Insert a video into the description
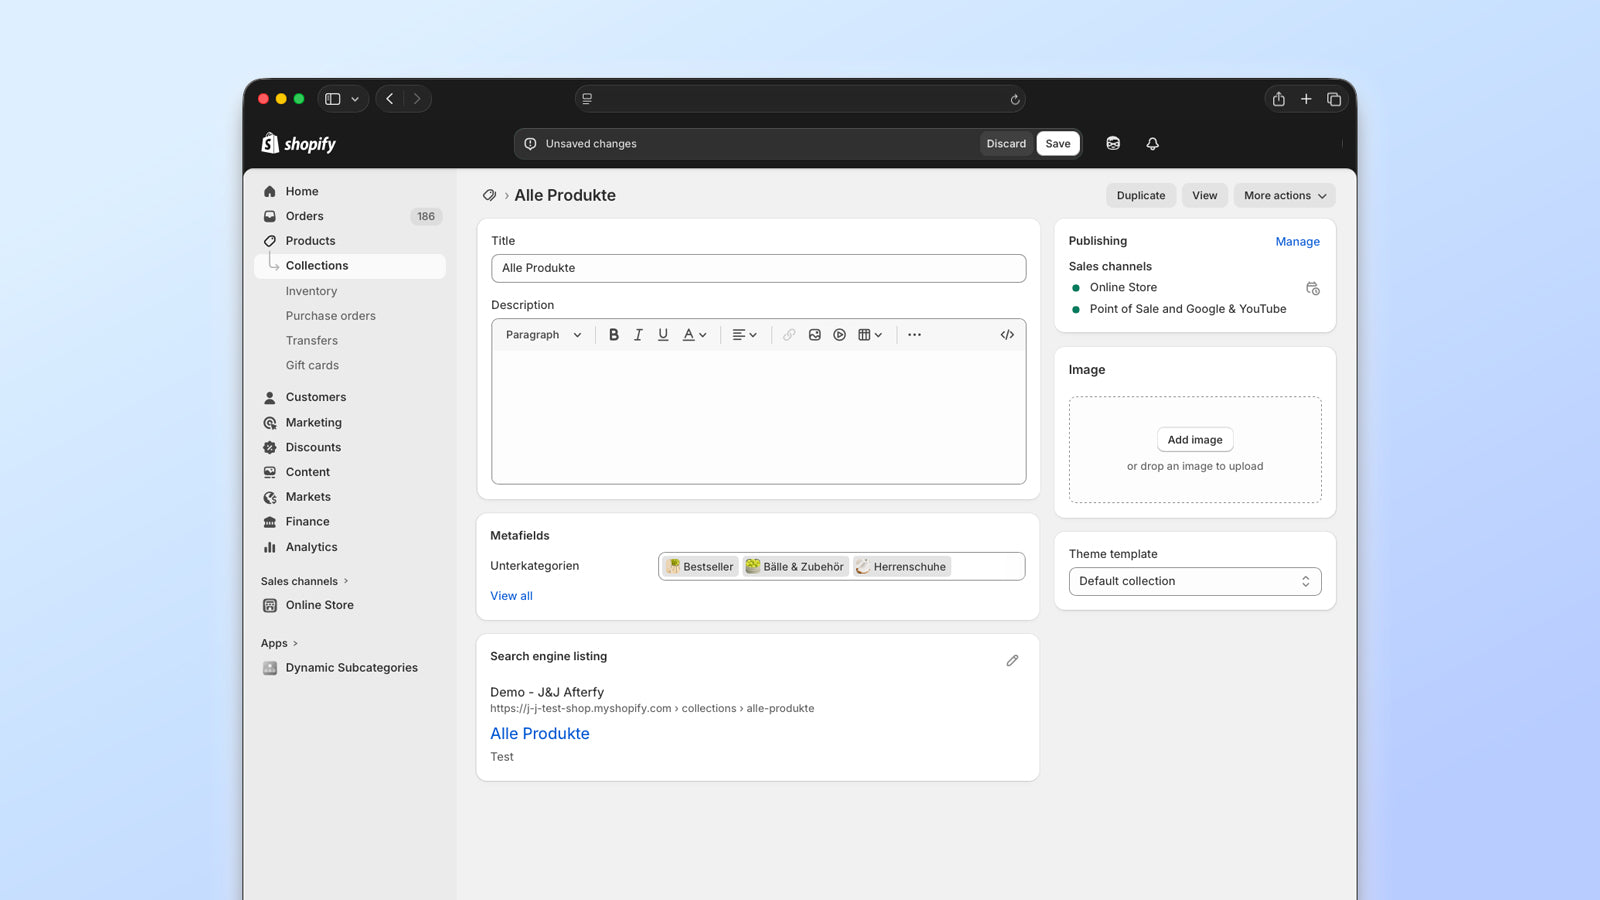 click(839, 334)
